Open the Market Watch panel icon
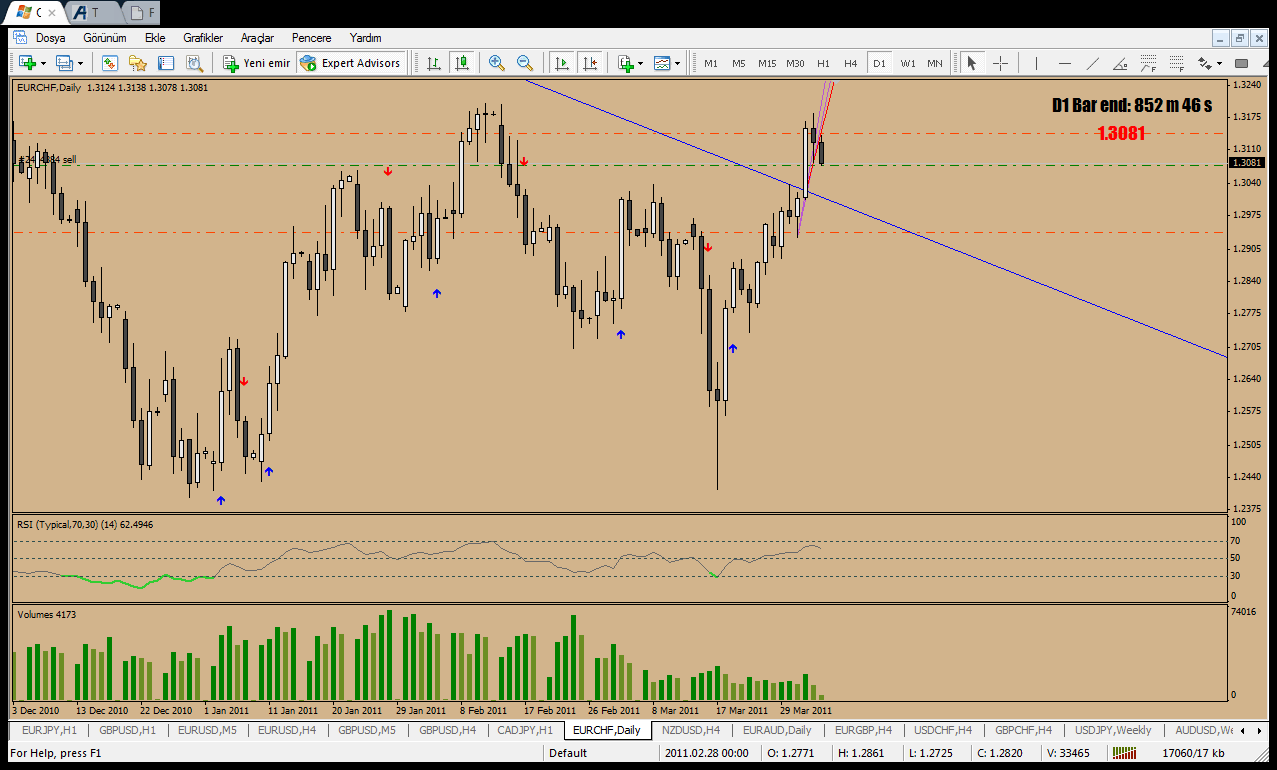The image size is (1277, 770). 109,63
